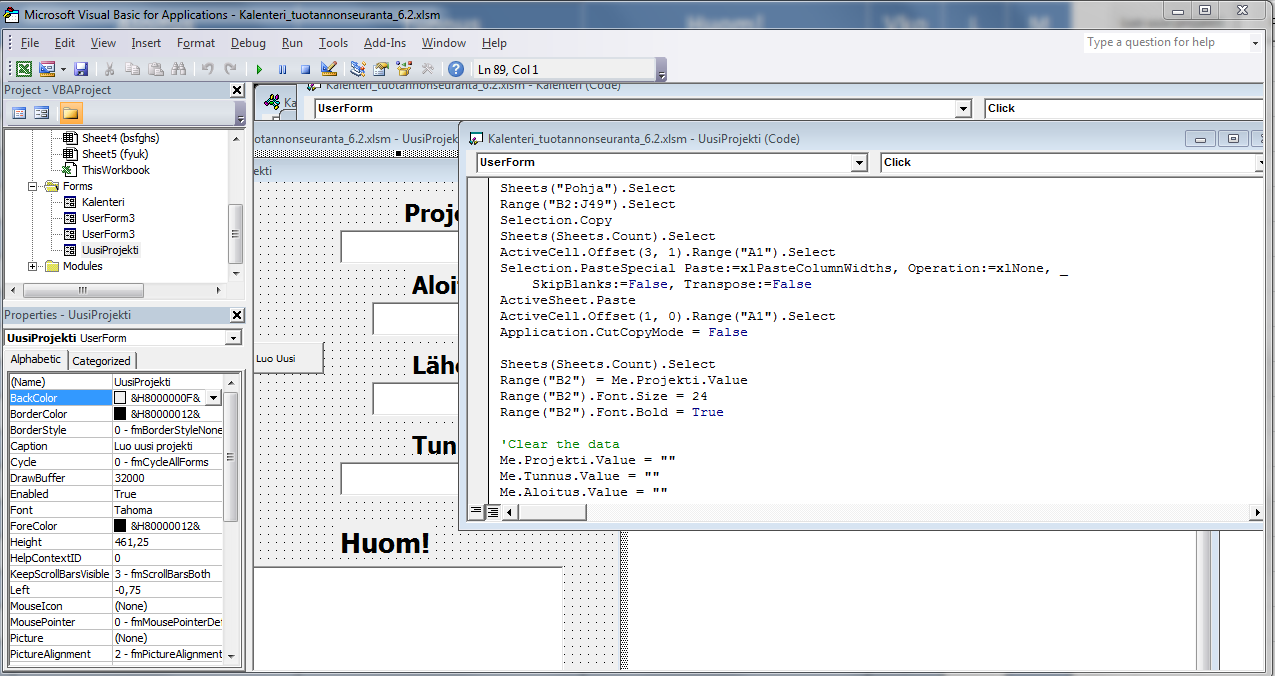The height and width of the screenshot is (676, 1275).
Task: Switch to the Alphabetic properties tab
Action: (x=36, y=360)
